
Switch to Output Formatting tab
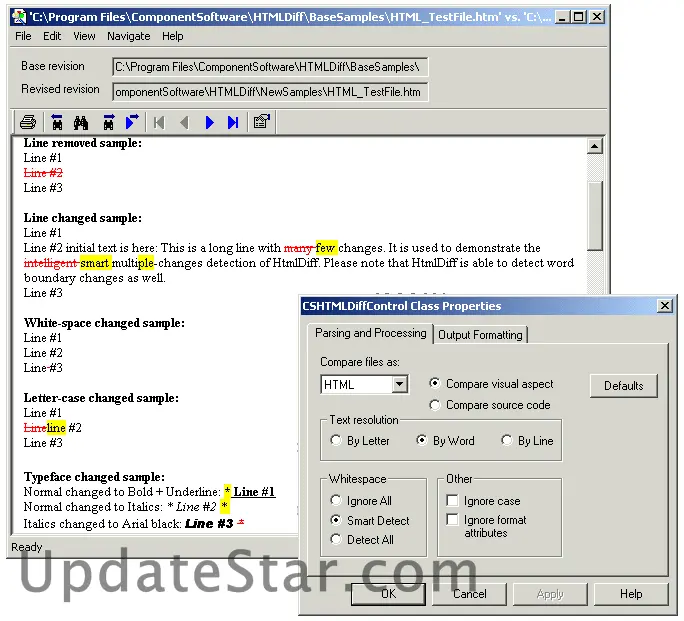point(480,335)
